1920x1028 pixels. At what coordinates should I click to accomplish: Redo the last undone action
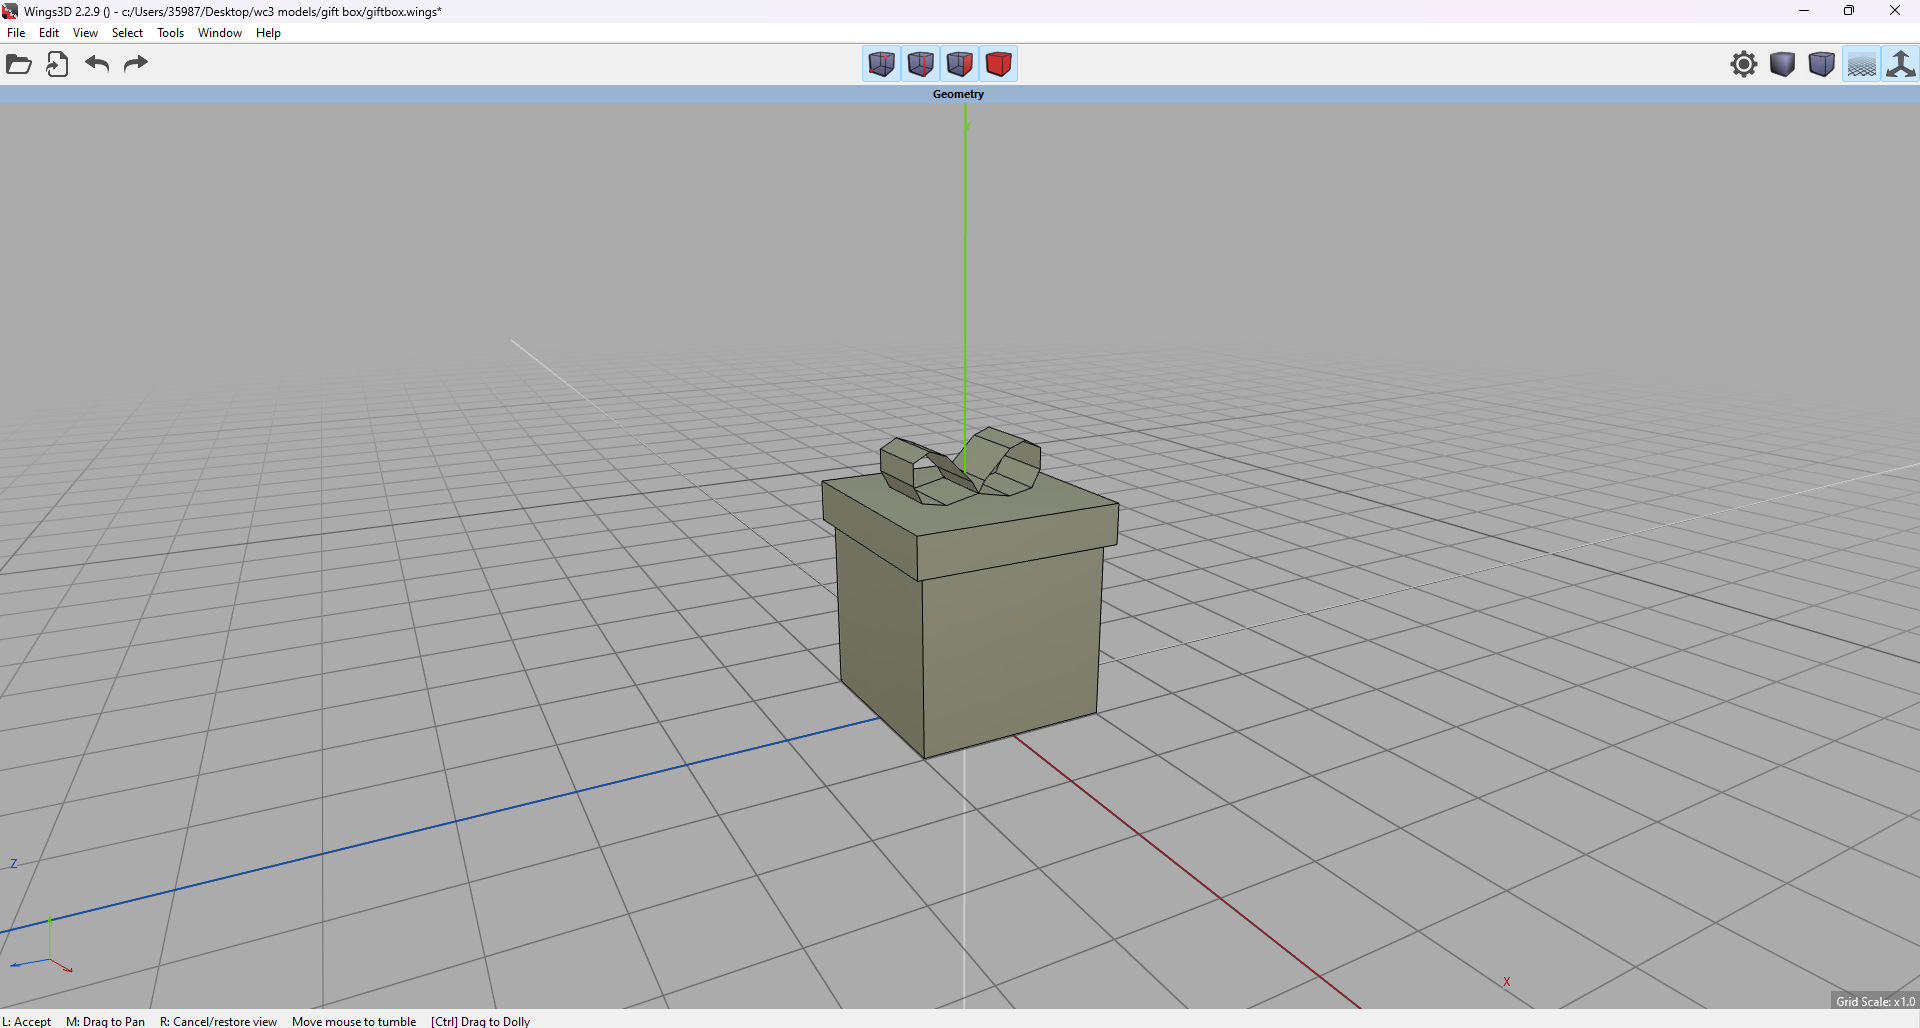(136, 64)
